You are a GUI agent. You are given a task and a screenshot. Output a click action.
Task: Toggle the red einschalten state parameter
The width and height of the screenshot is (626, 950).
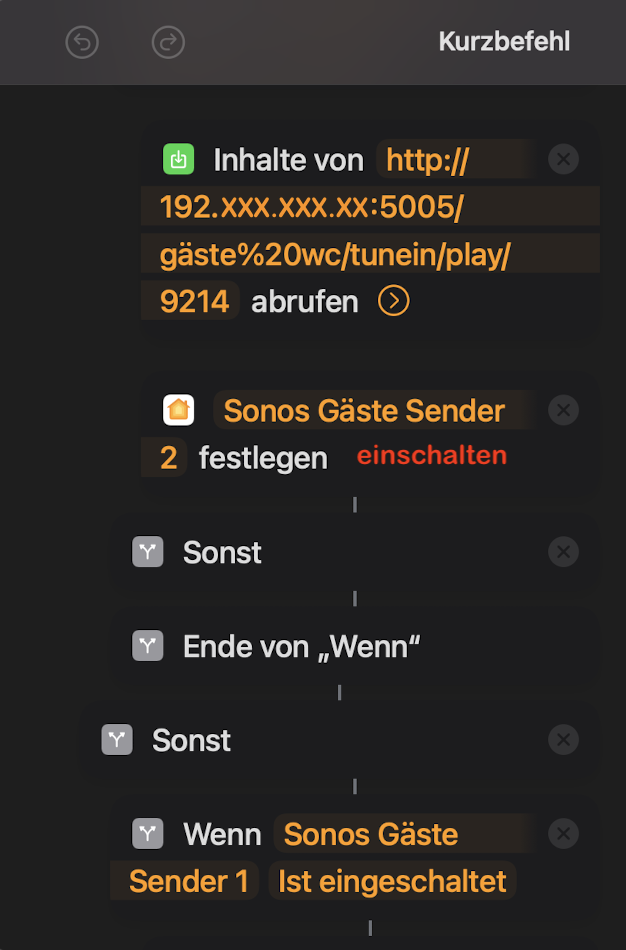point(432,456)
